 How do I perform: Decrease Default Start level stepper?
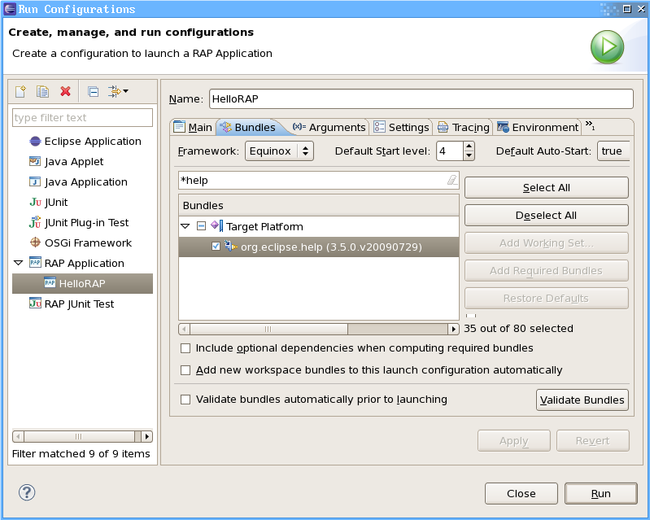point(468,156)
